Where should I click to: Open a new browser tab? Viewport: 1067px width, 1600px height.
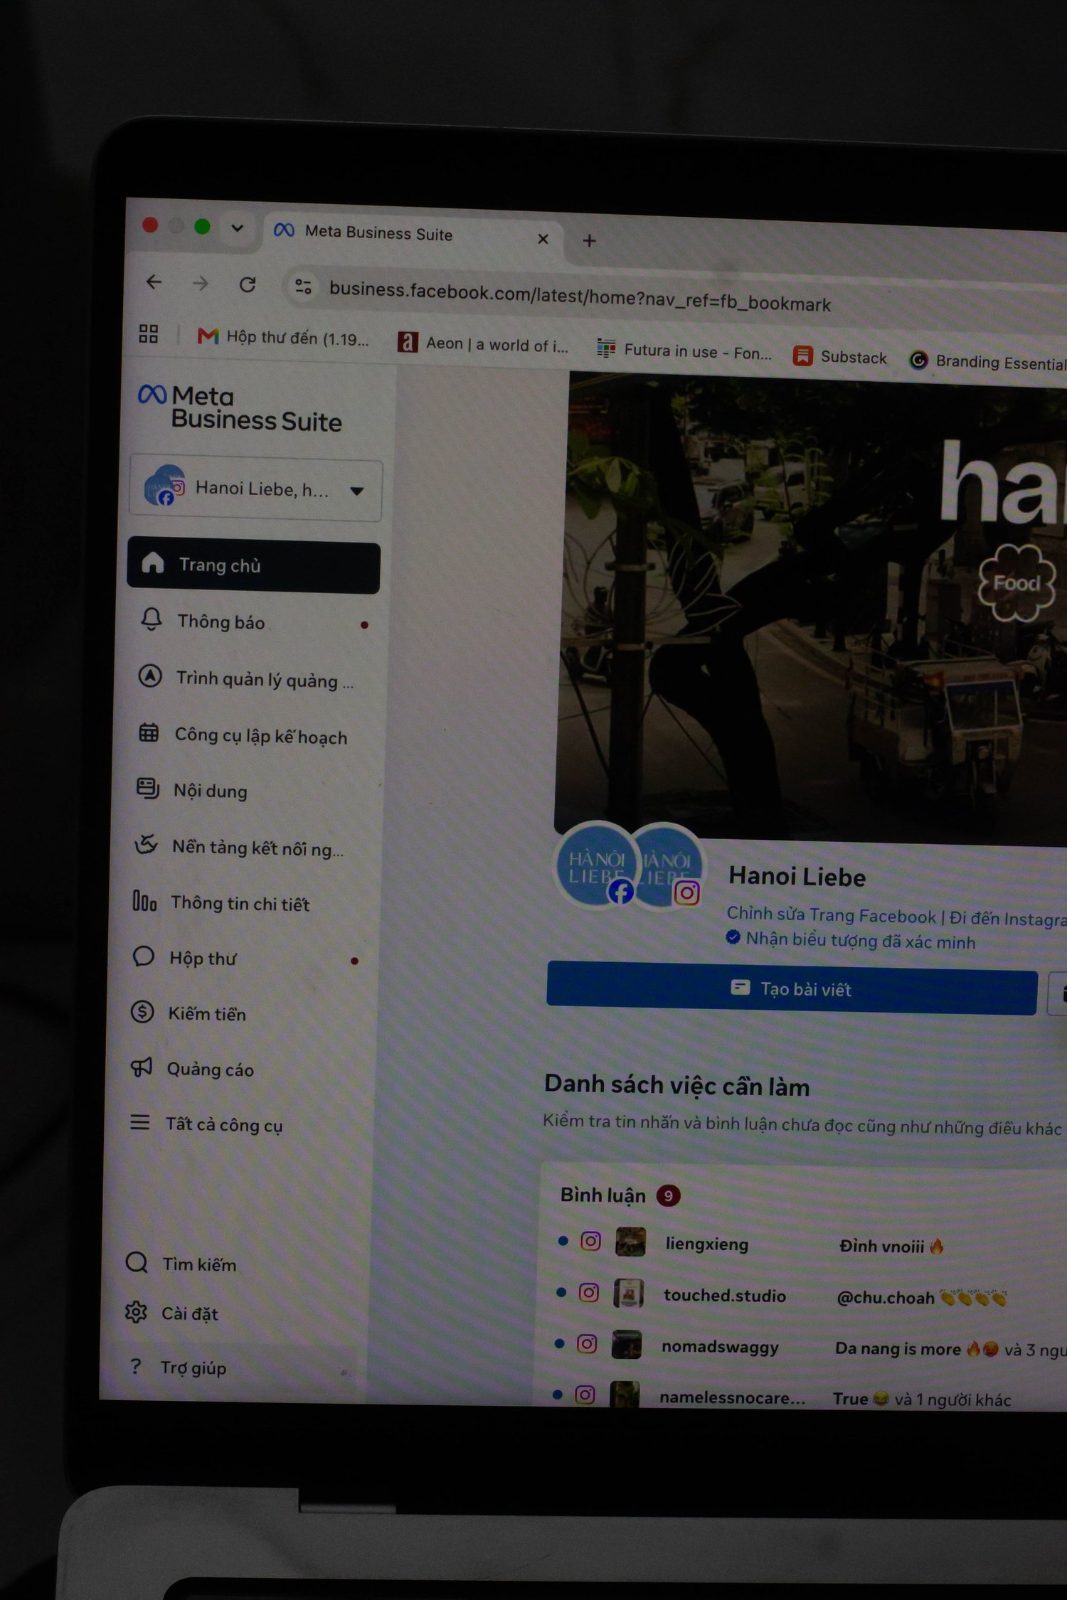[589, 241]
